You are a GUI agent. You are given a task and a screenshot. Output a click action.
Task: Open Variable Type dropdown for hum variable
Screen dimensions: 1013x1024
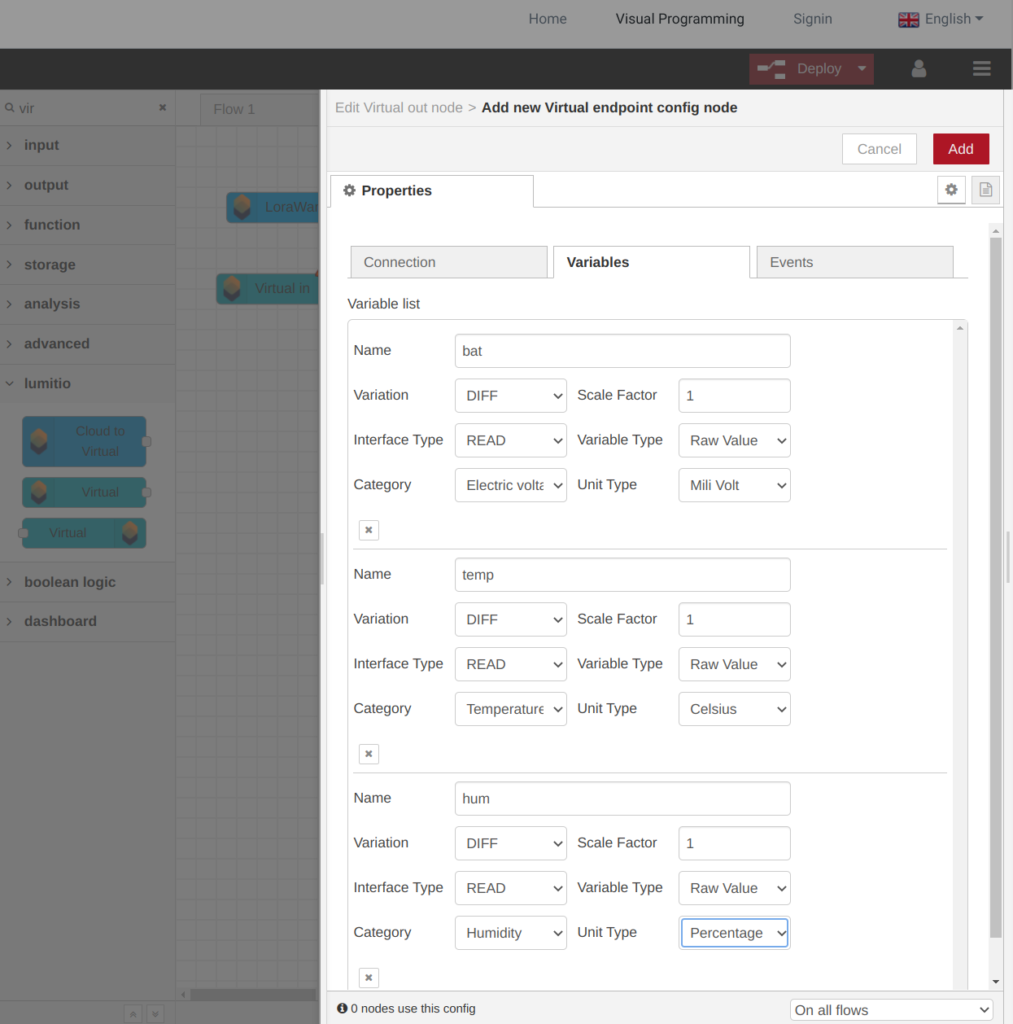coord(734,888)
